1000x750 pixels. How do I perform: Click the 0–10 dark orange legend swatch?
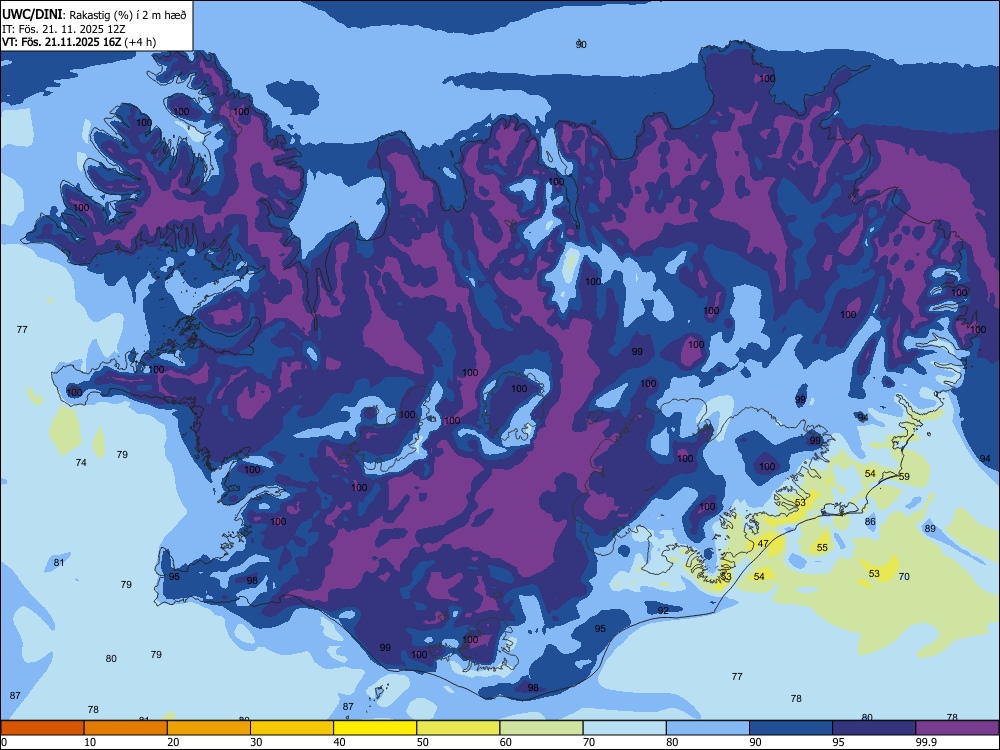tap(42, 728)
